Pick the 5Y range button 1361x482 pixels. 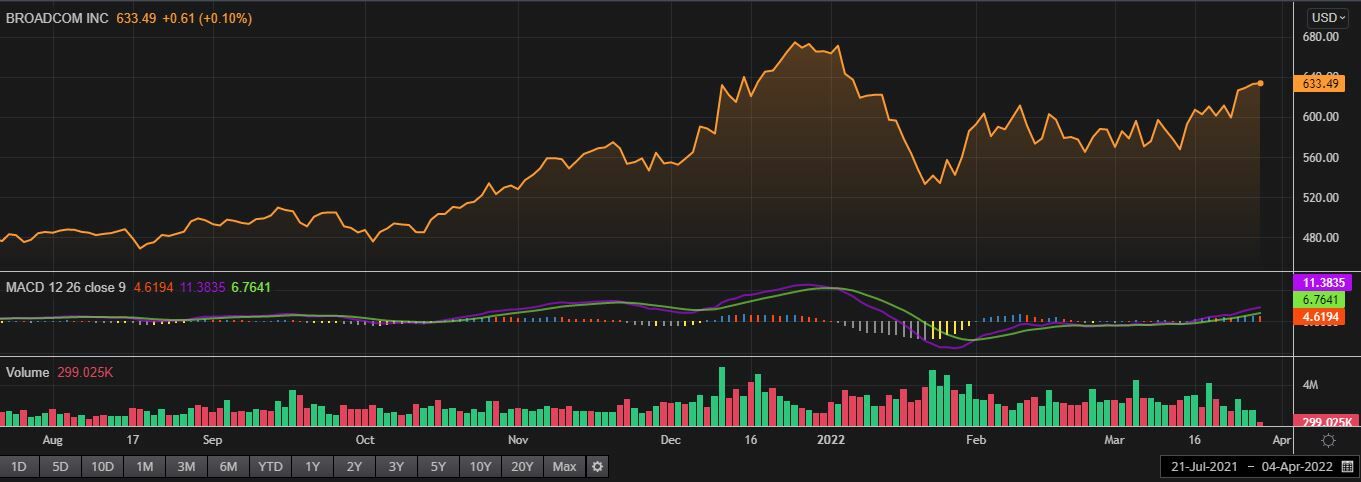(x=438, y=466)
